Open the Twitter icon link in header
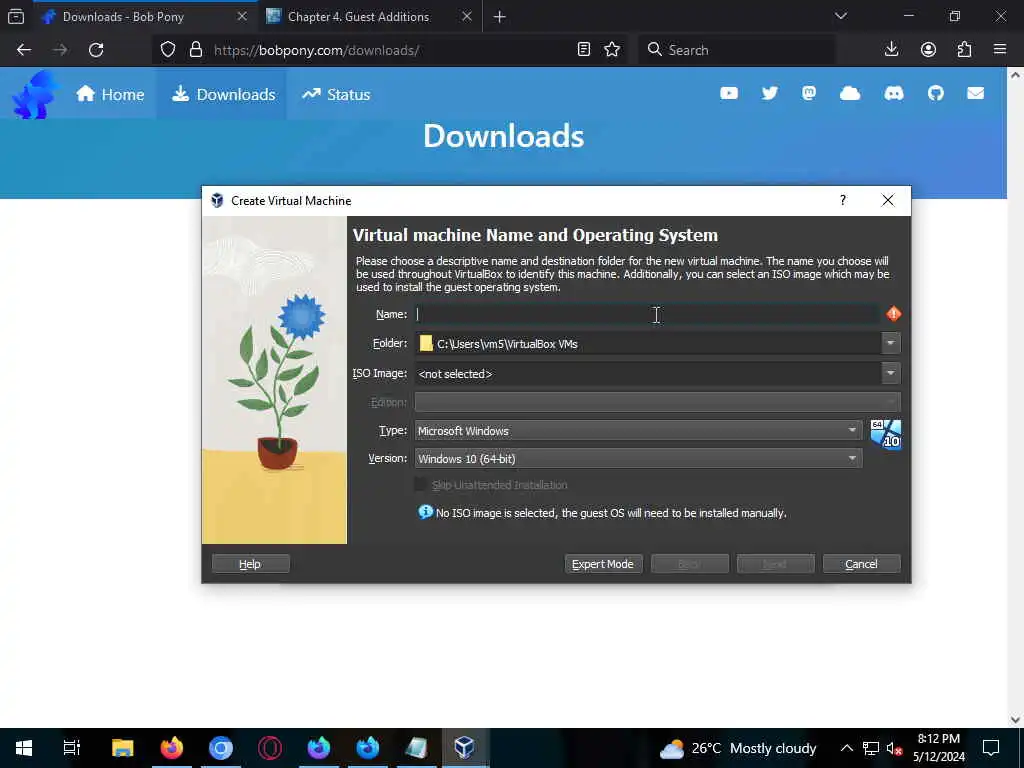Screen dimensions: 1024x768 [769, 93]
